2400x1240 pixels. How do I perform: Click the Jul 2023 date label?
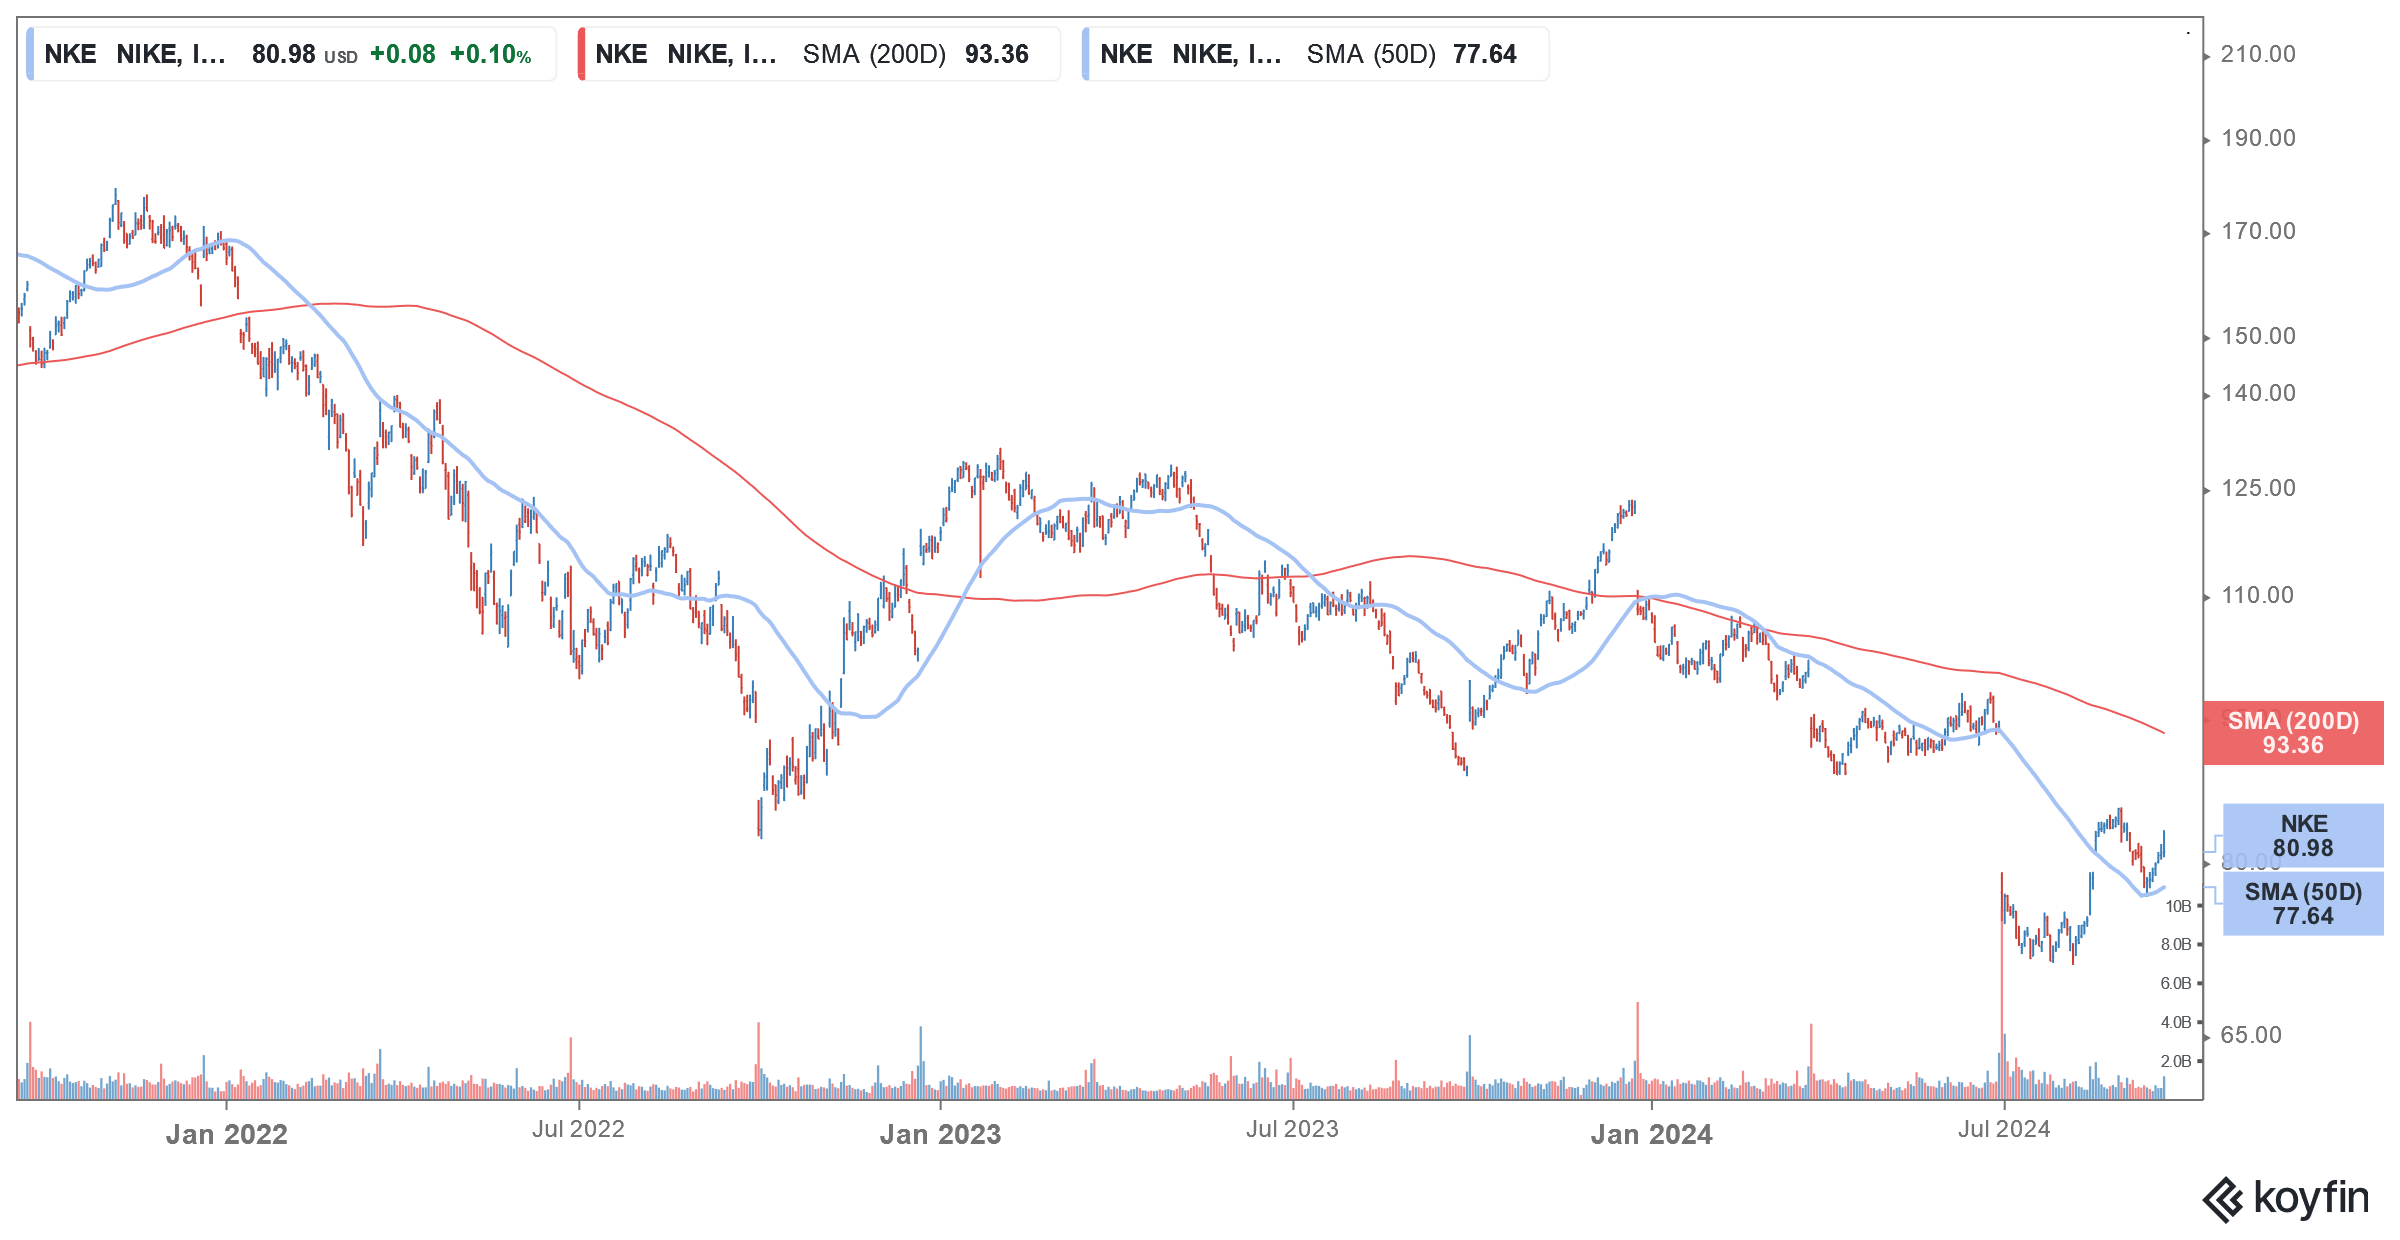click(1292, 1129)
